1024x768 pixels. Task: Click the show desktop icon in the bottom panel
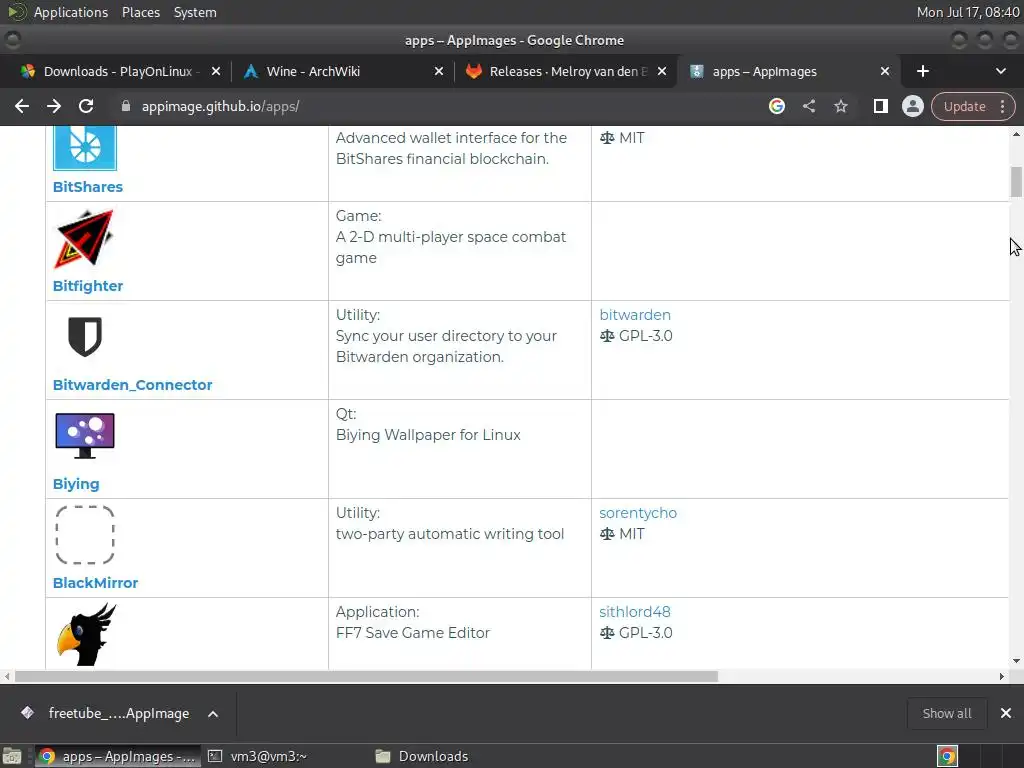(x=12, y=756)
